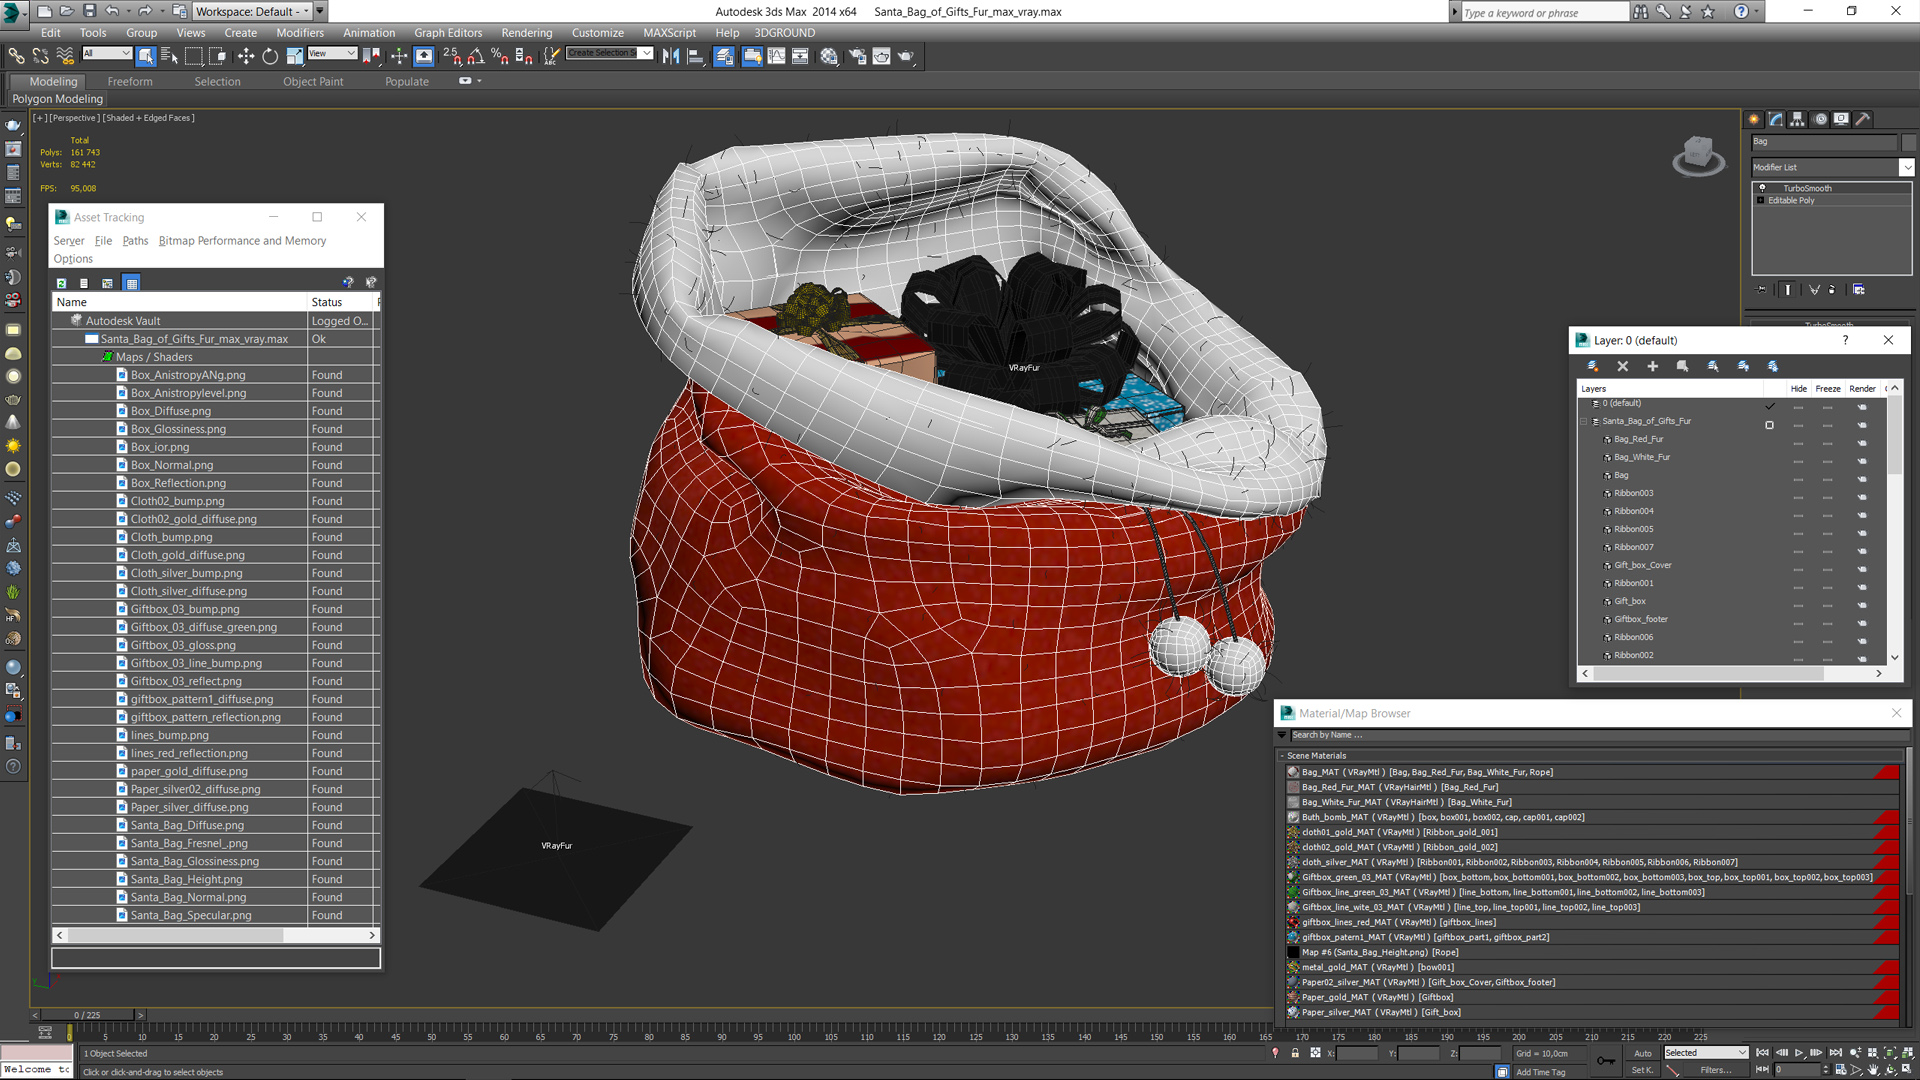Click the Pan View hand icon
The height and width of the screenshot is (1080, 1920).
1873,1069
